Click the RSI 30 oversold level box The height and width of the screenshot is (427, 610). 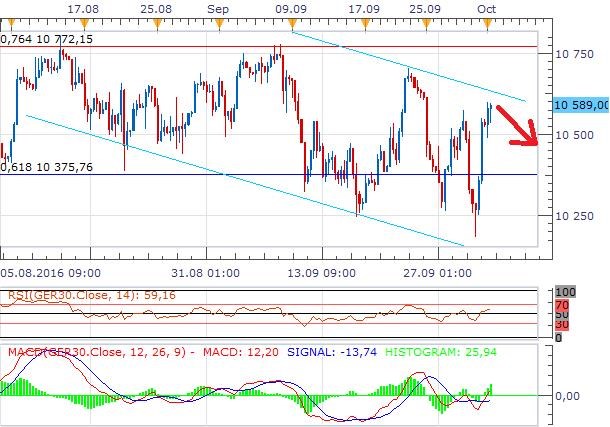pyautogui.click(x=562, y=324)
